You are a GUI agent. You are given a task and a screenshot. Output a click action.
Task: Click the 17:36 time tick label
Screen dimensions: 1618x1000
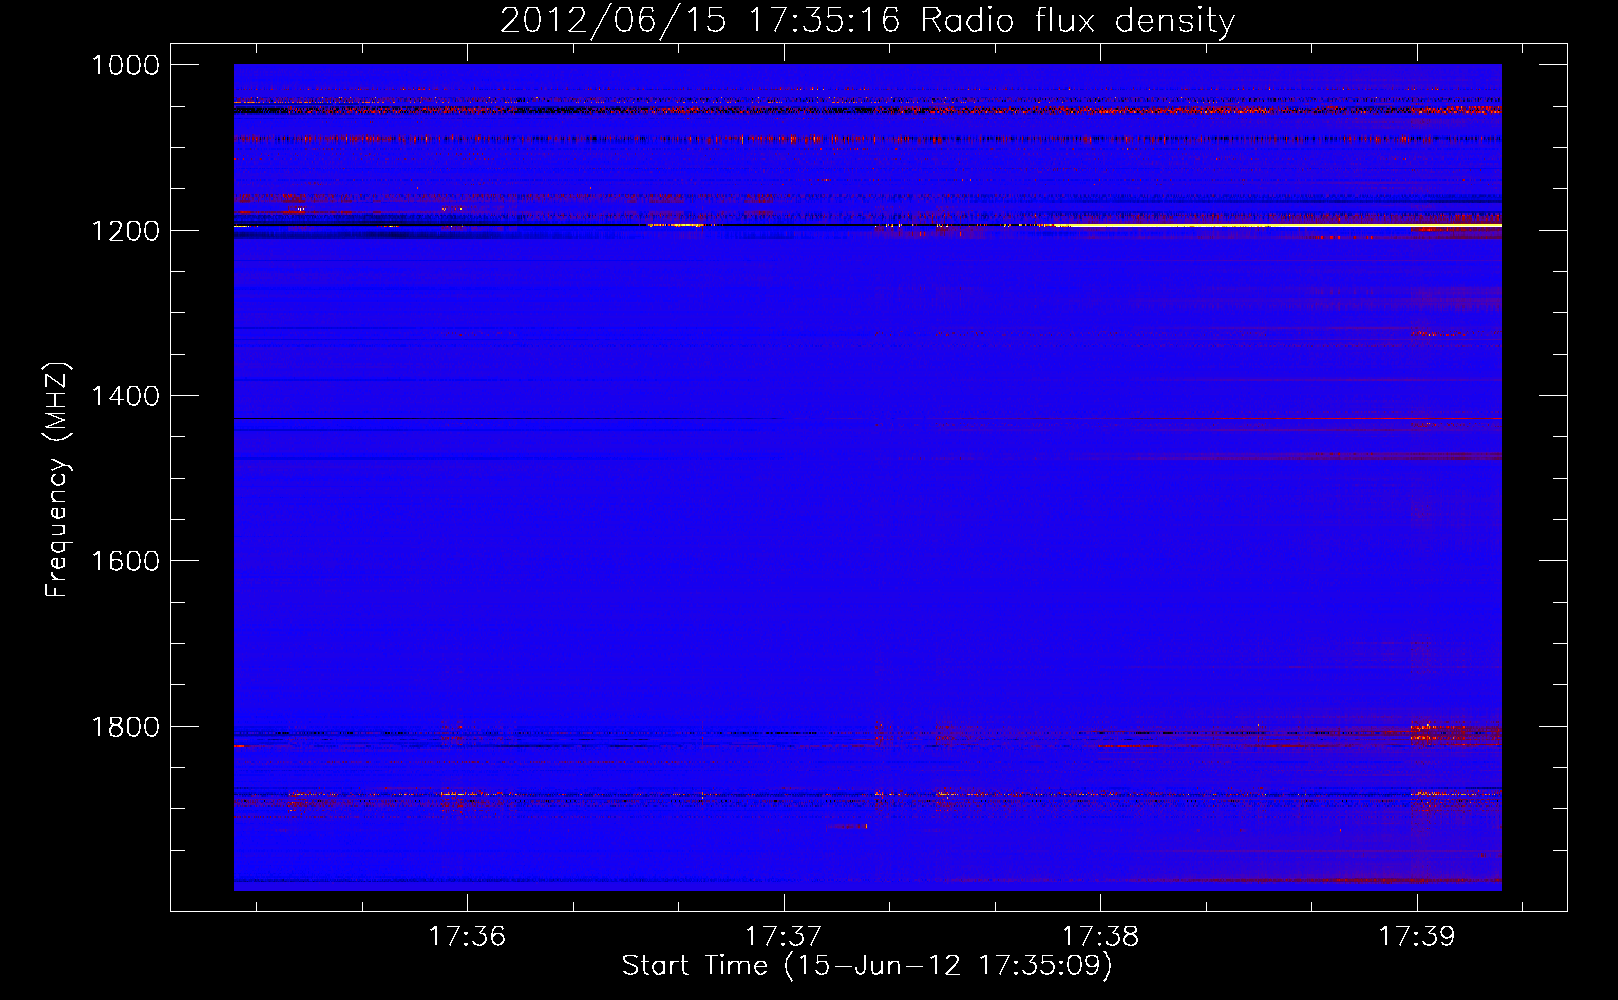(467, 936)
